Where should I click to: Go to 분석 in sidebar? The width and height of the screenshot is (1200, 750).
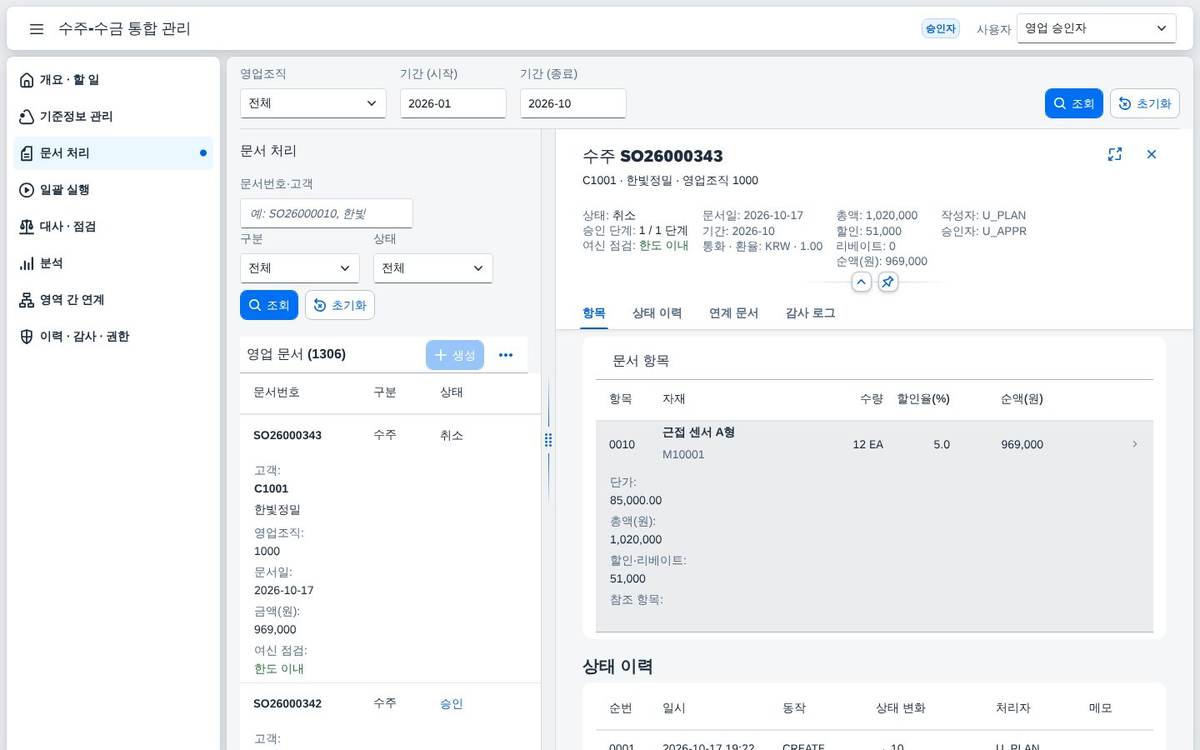click(x=113, y=263)
